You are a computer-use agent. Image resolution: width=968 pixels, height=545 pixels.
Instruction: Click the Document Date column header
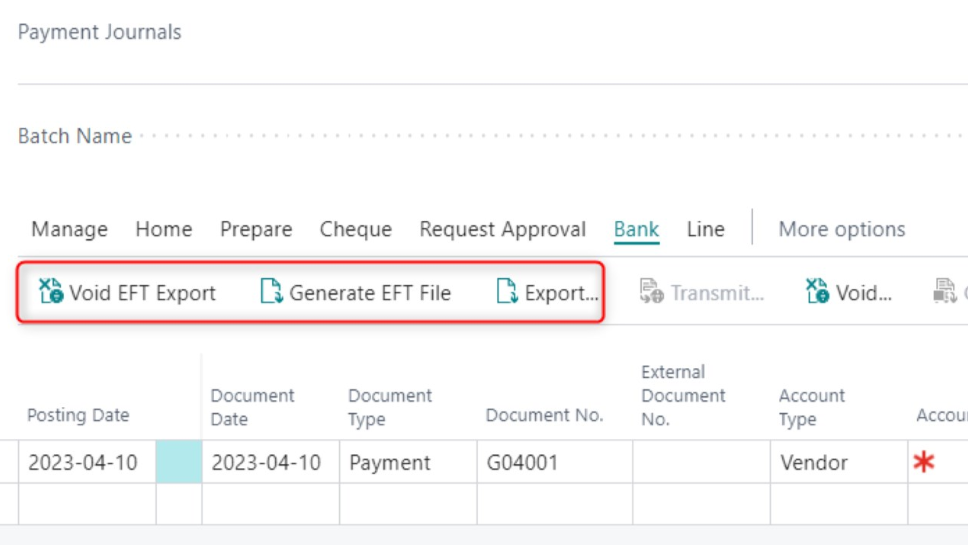tap(252, 407)
